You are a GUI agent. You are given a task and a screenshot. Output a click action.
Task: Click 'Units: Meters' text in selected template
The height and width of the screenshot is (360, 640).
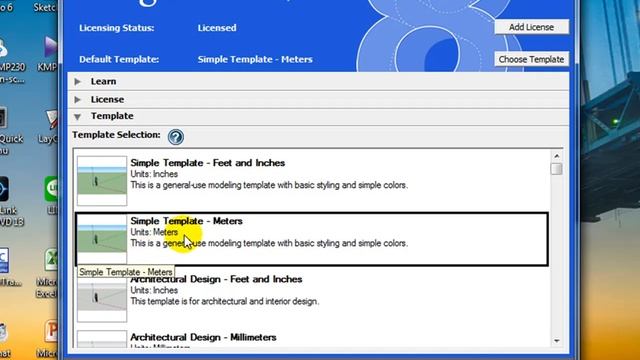[x=154, y=232]
